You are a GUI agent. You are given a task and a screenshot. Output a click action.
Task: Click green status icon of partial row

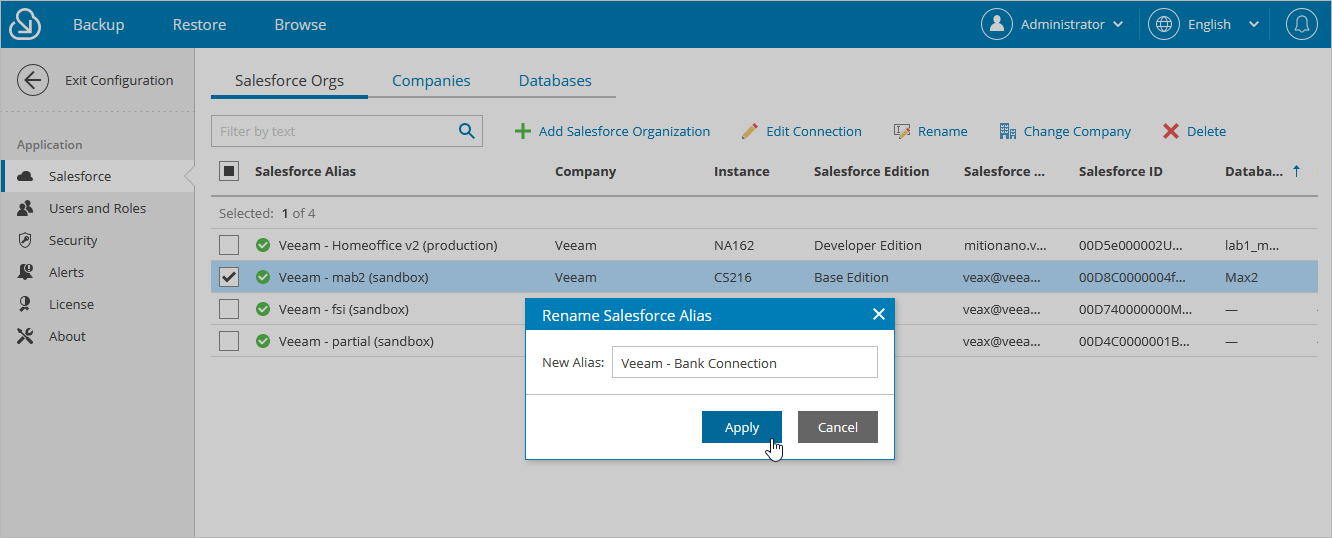coord(263,341)
